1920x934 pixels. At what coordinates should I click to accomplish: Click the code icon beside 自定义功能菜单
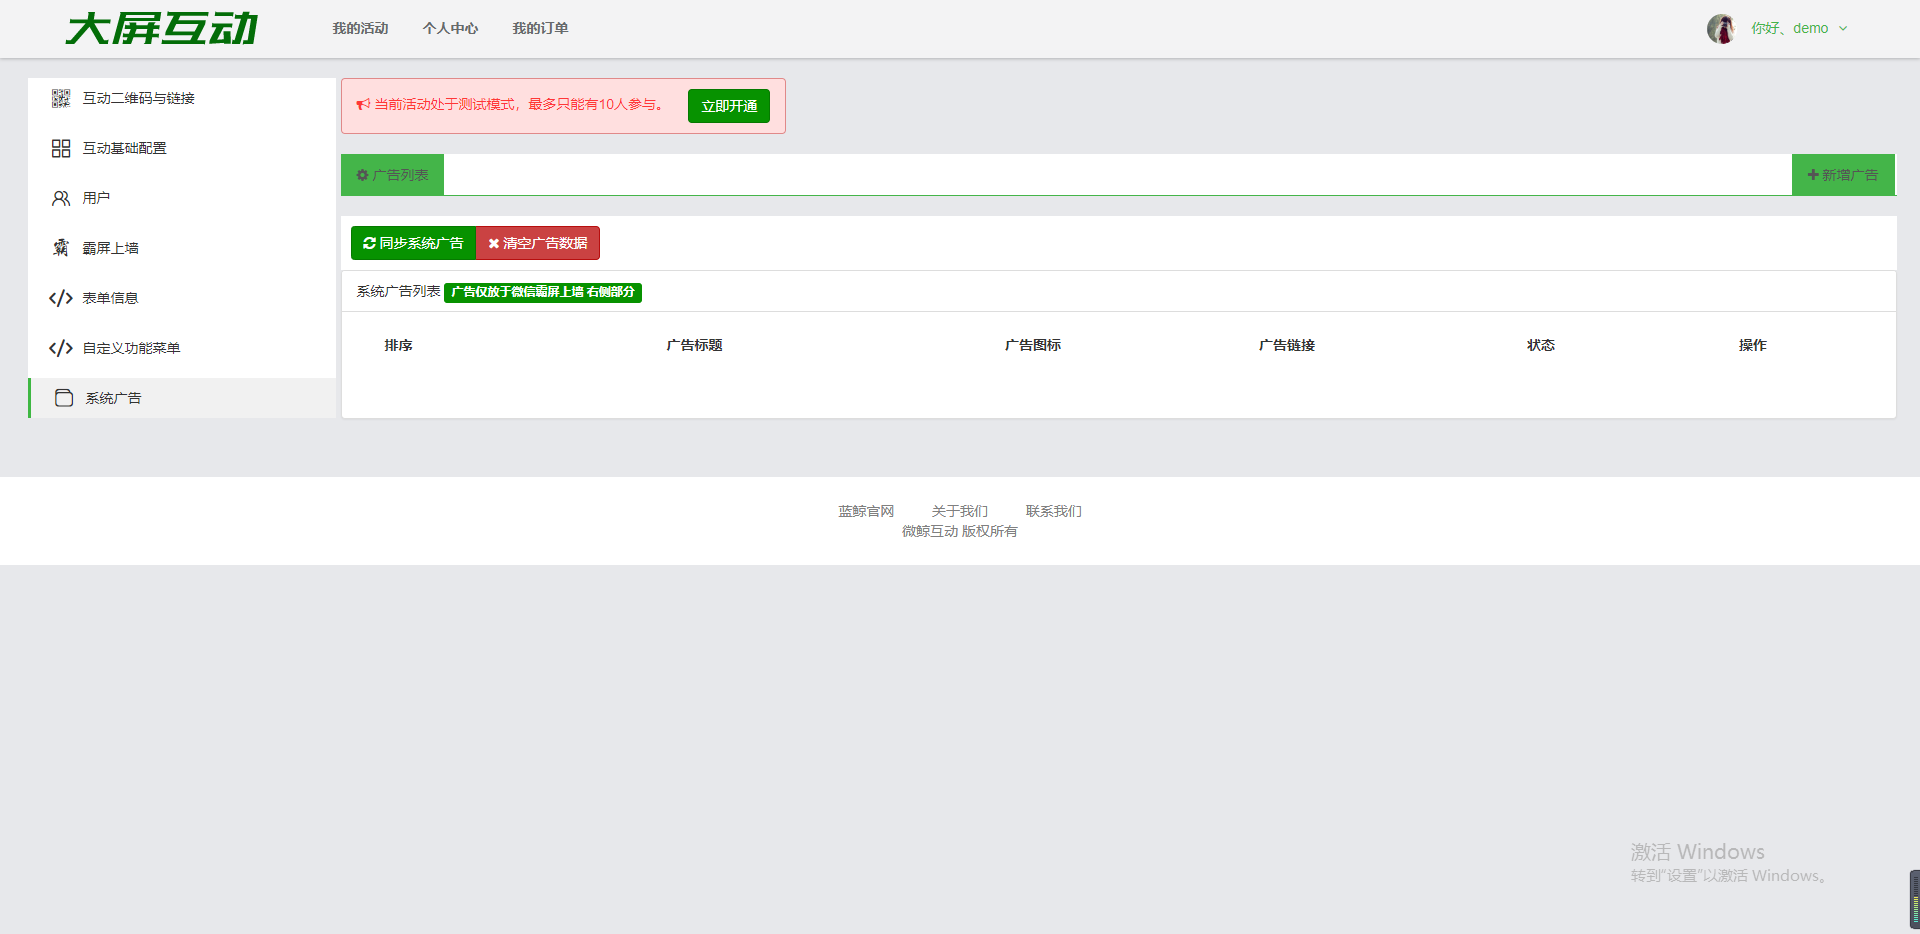[x=61, y=348]
